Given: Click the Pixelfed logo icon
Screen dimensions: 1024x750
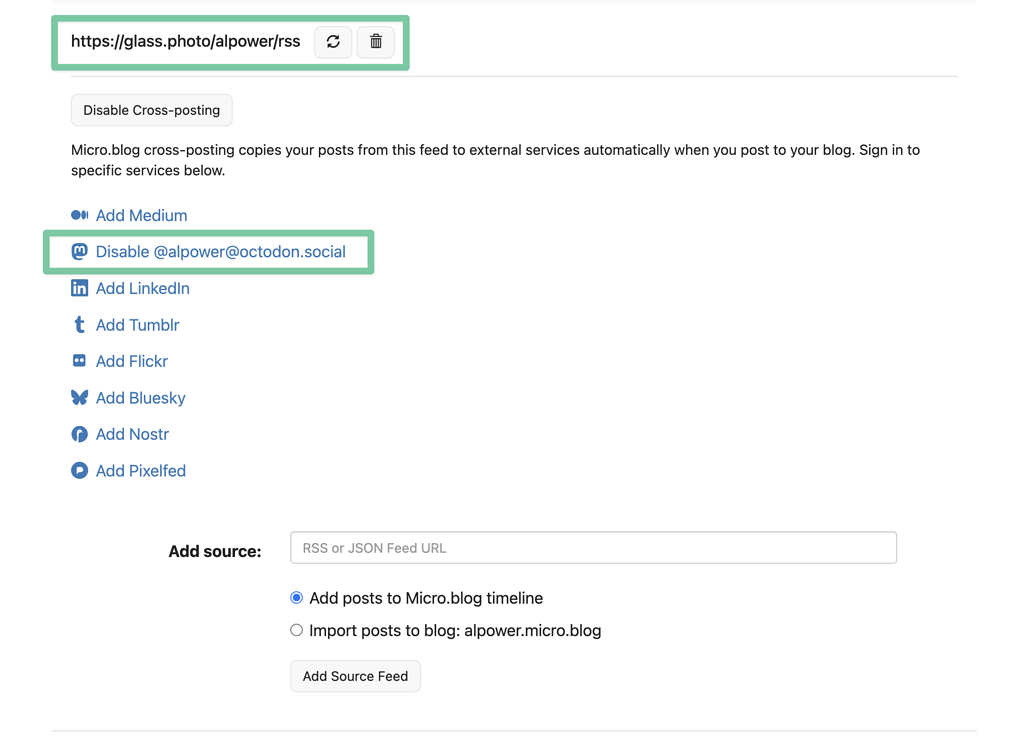Looking at the screenshot, I should [x=80, y=470].
